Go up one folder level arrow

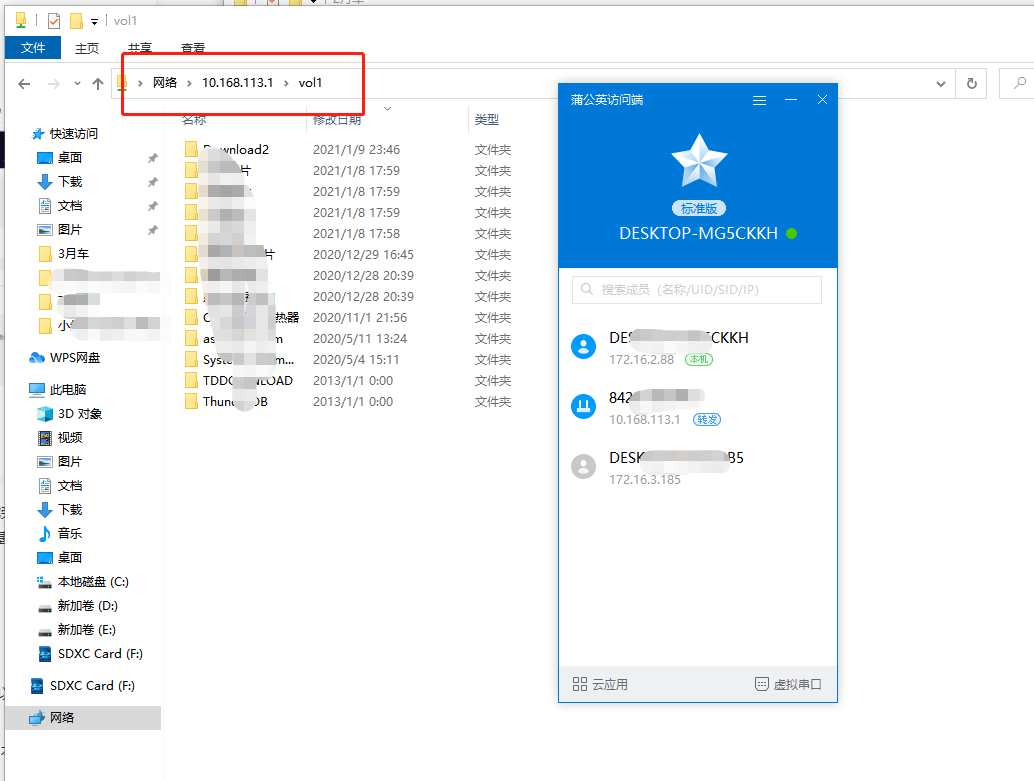(x=98, y=84)
